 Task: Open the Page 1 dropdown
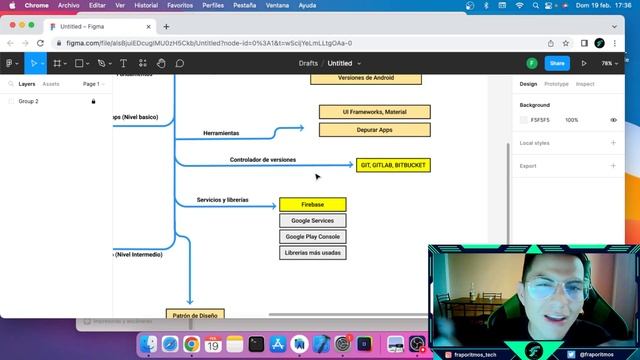click(93, 84)
